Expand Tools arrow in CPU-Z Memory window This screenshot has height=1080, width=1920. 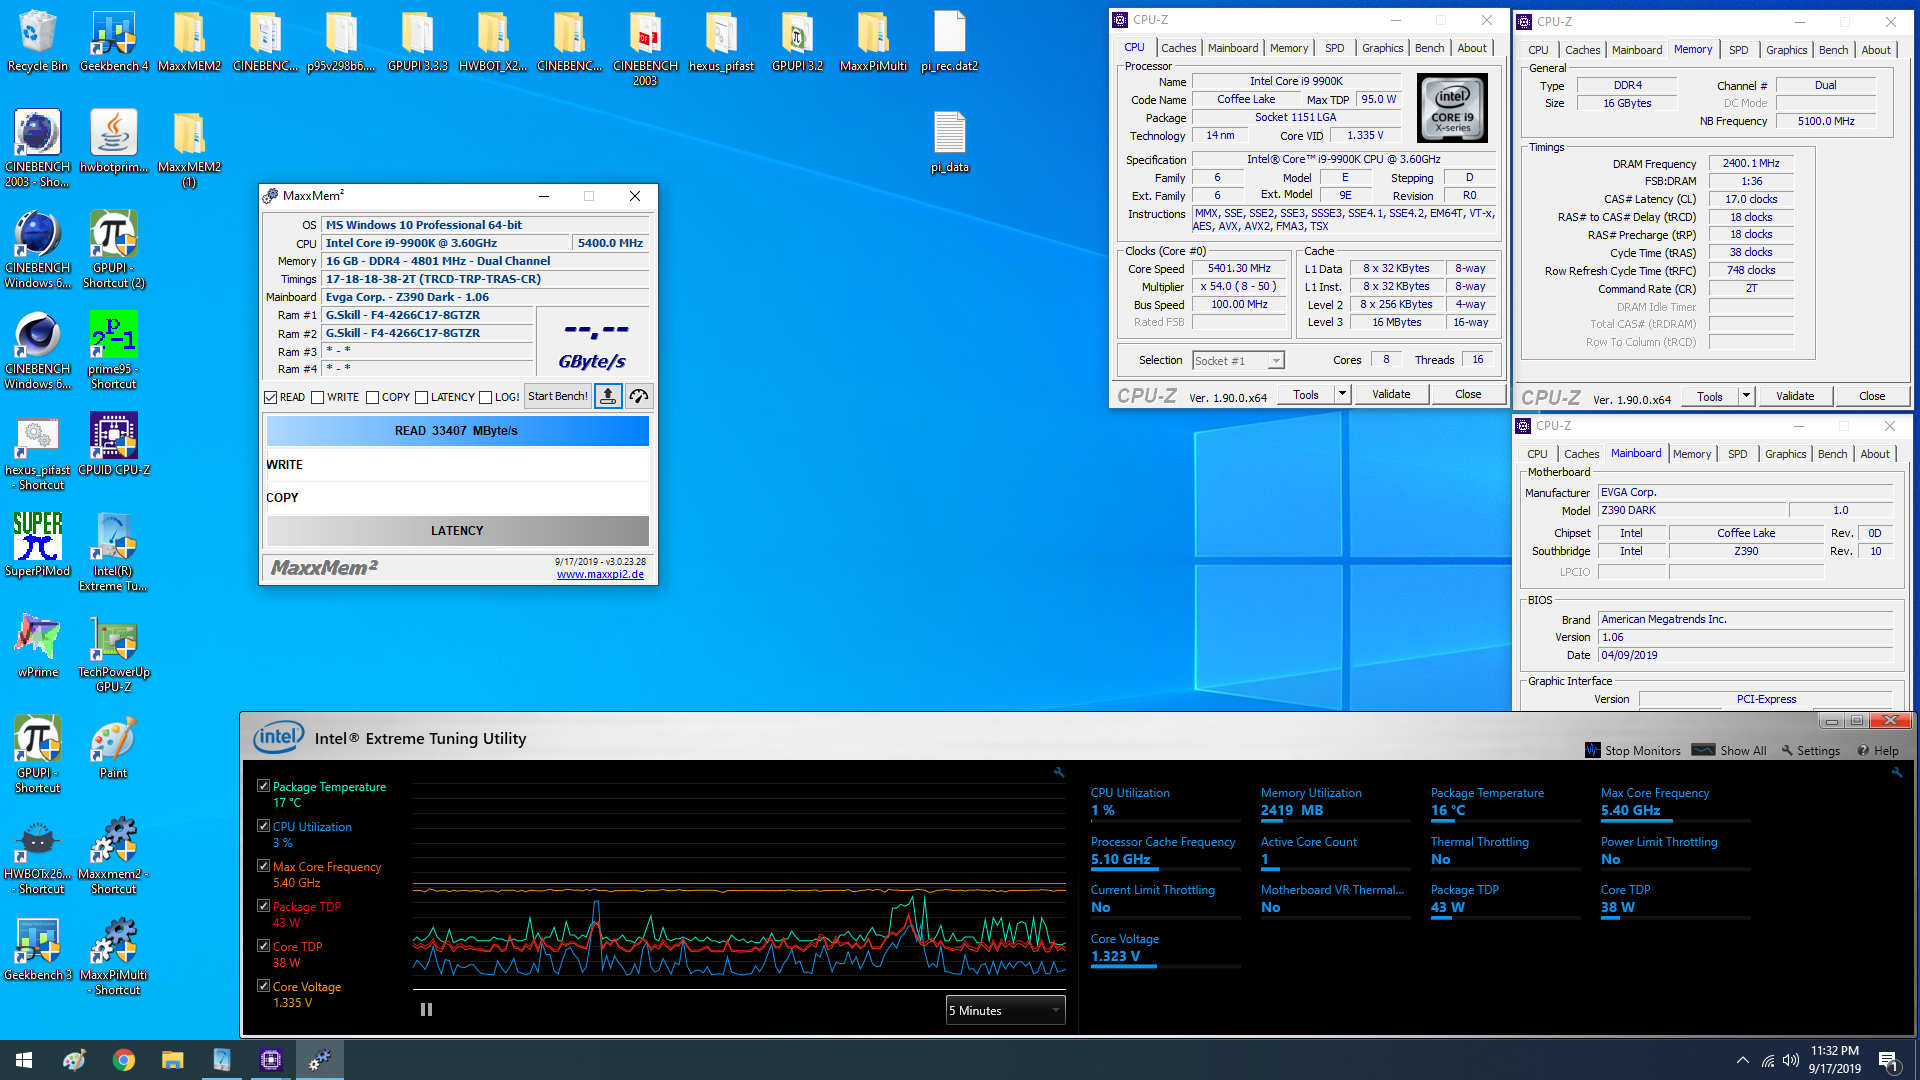pyautogui.click(x=1746, y=396)
